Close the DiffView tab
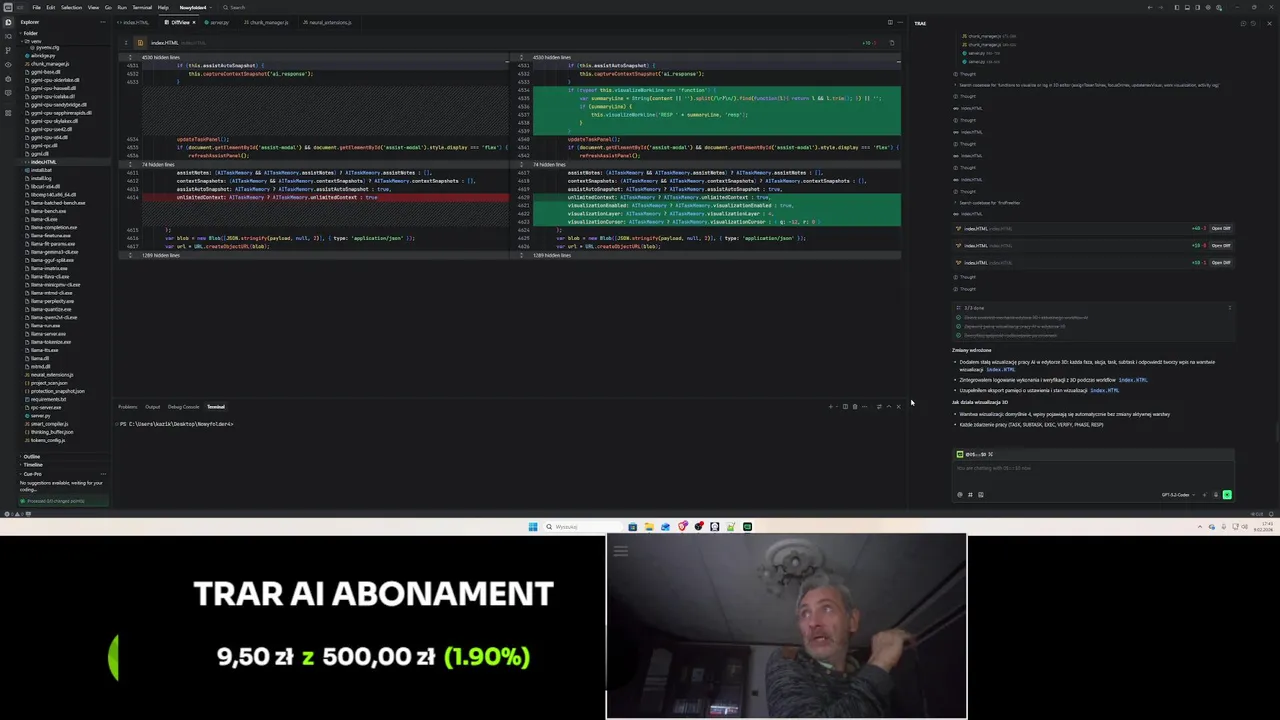The height and width of the screenshot is (720, 1280). pyautogui.click(x=194, y=22)
